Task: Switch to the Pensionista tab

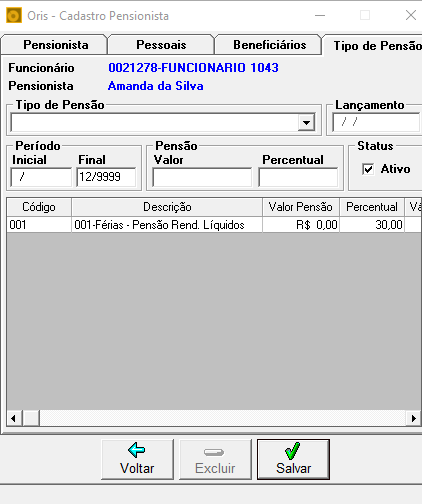Action: 55,45
